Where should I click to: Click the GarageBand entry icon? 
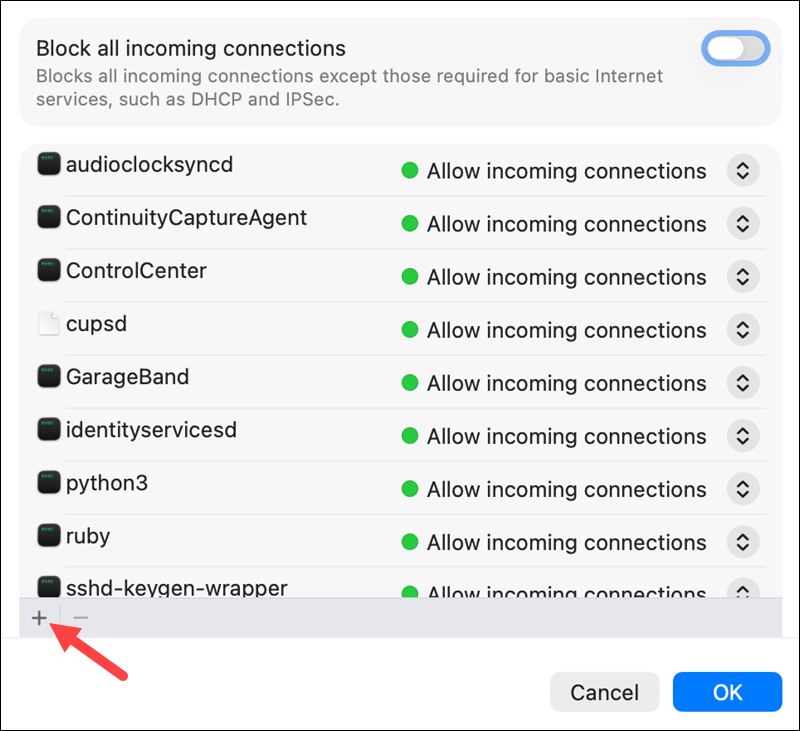[x=48, y=376]
